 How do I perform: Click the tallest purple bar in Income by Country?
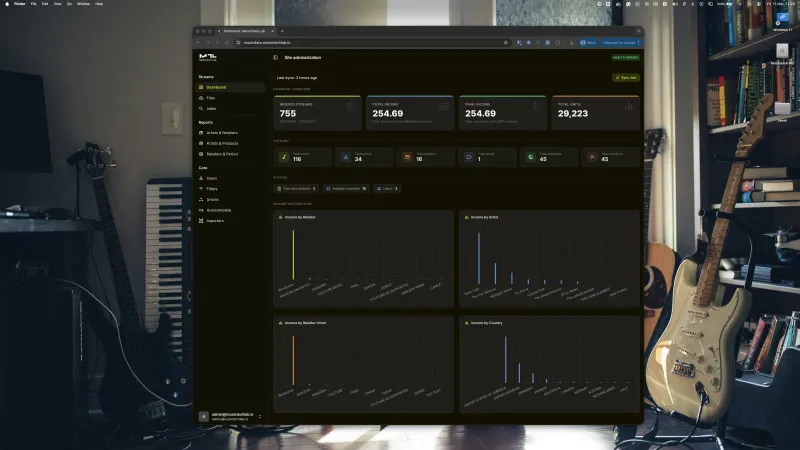(x=506, y=360)
